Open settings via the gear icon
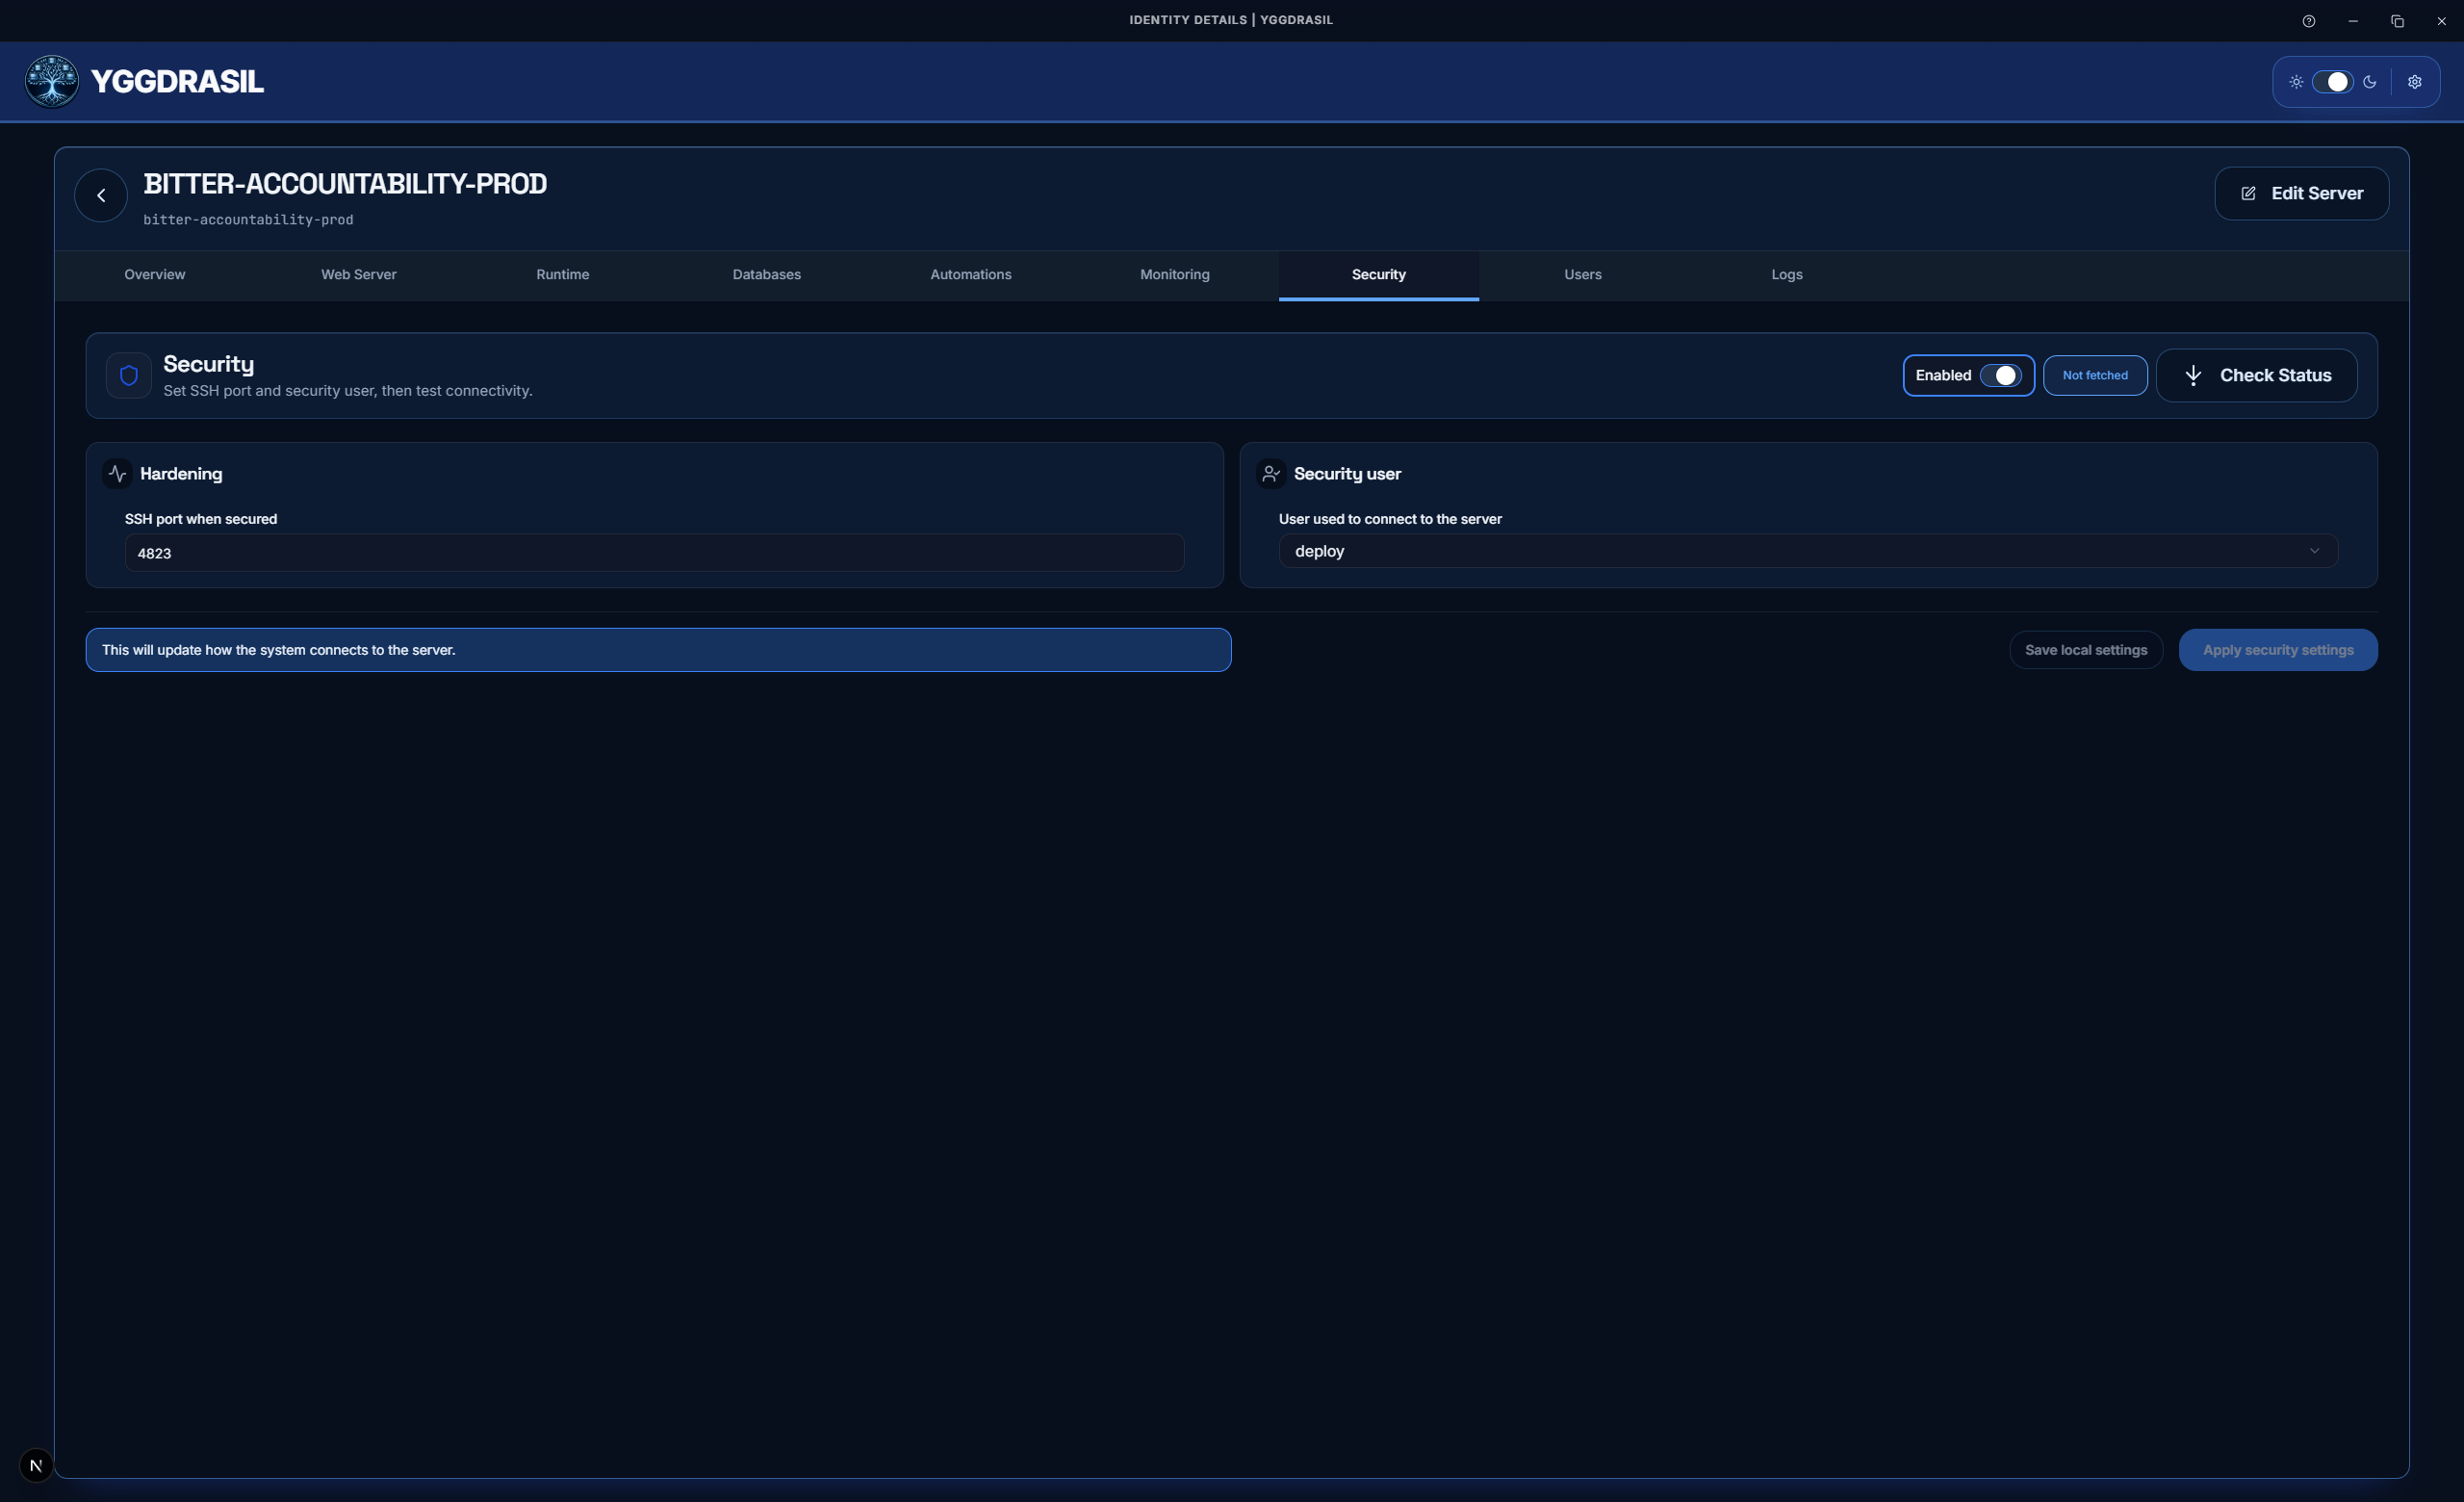 pyautogui.click(x=2416, y=82)
